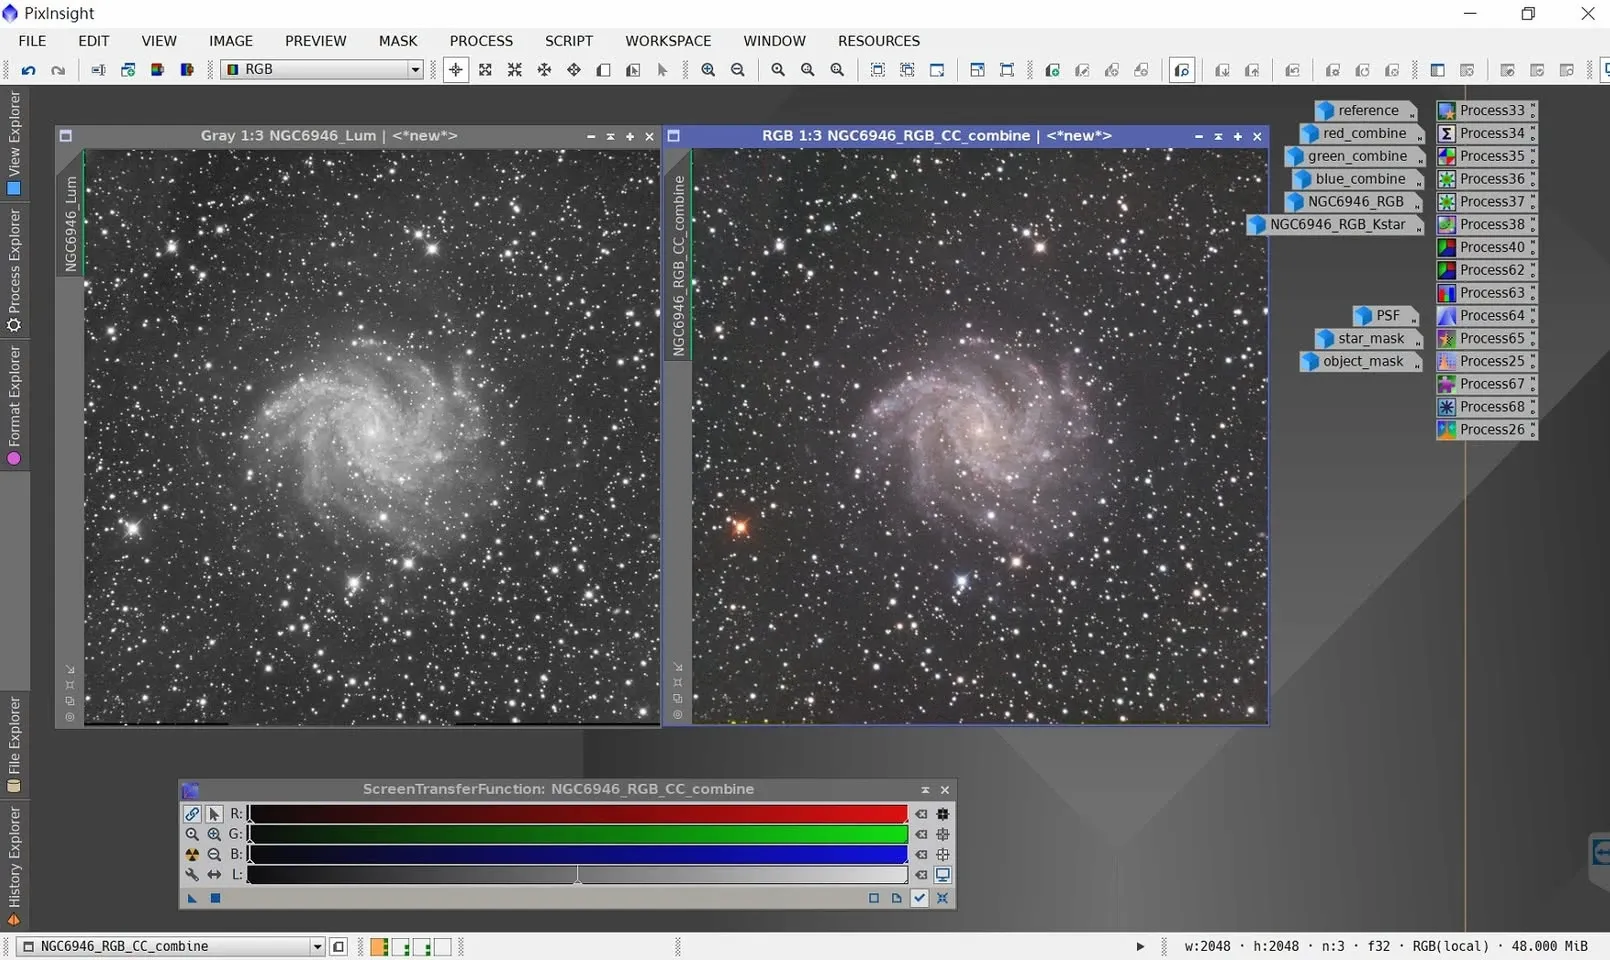This screenshot has width=1610, height=960.
Task: Click zoom out icon in ScreenTransferFunction panel
Action: coord(214,854)
